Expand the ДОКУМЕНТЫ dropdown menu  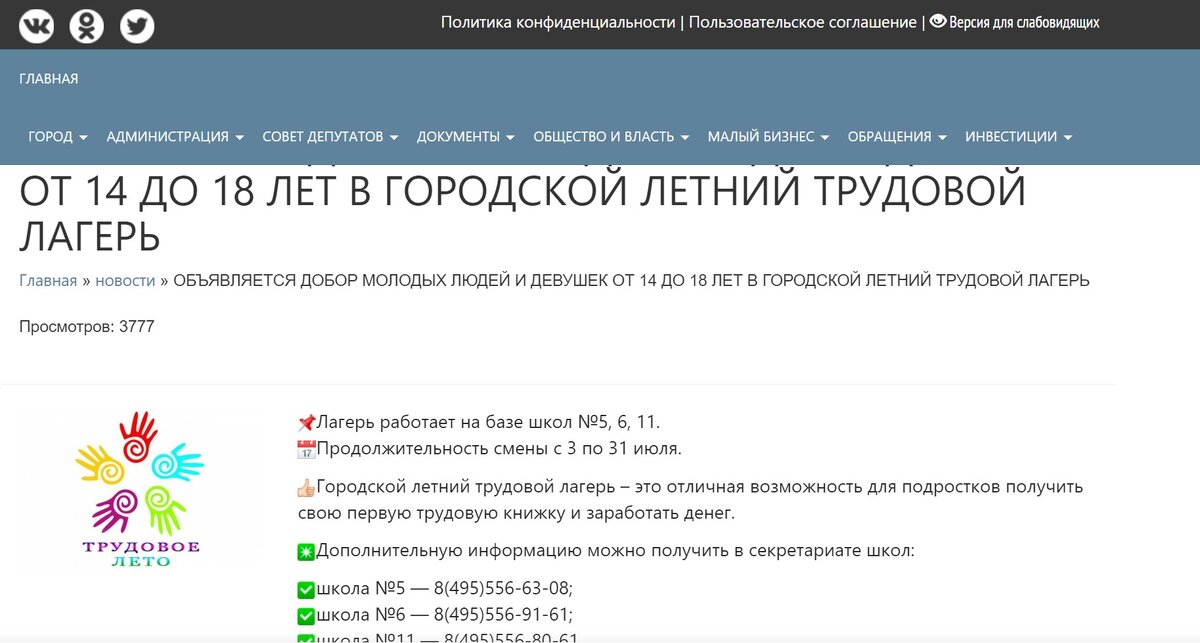click(x=466, y=137)
